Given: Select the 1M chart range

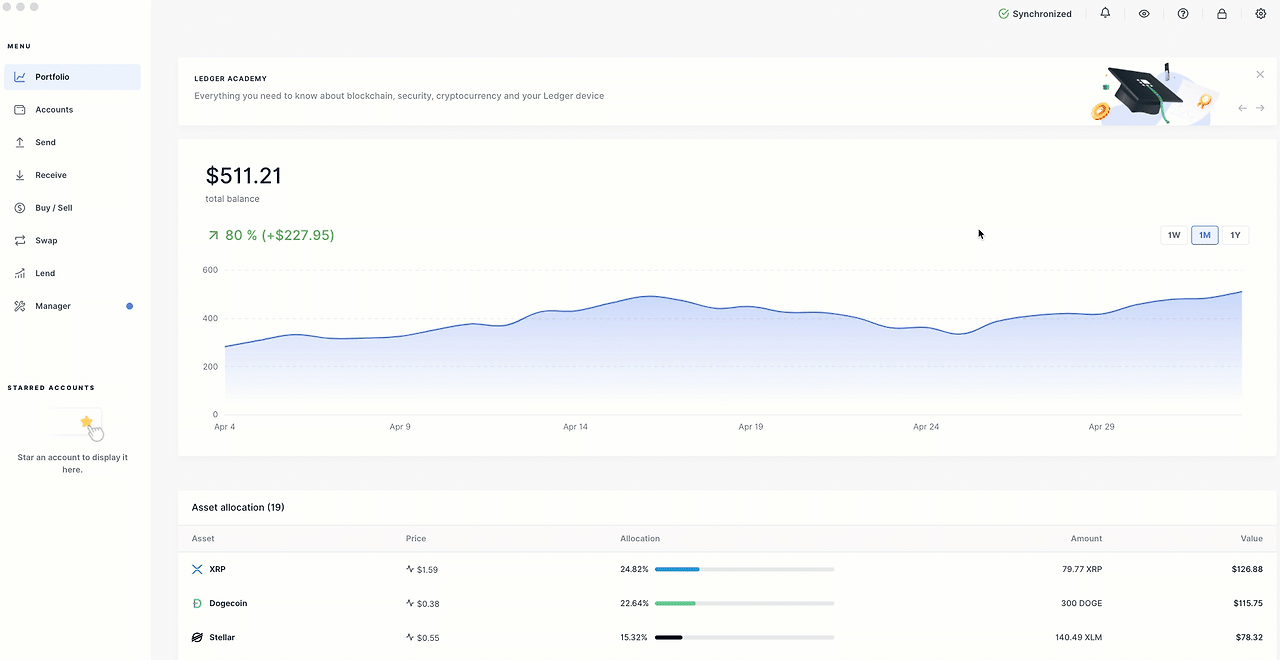Looking at the screenshot, I should (1205, 235).
